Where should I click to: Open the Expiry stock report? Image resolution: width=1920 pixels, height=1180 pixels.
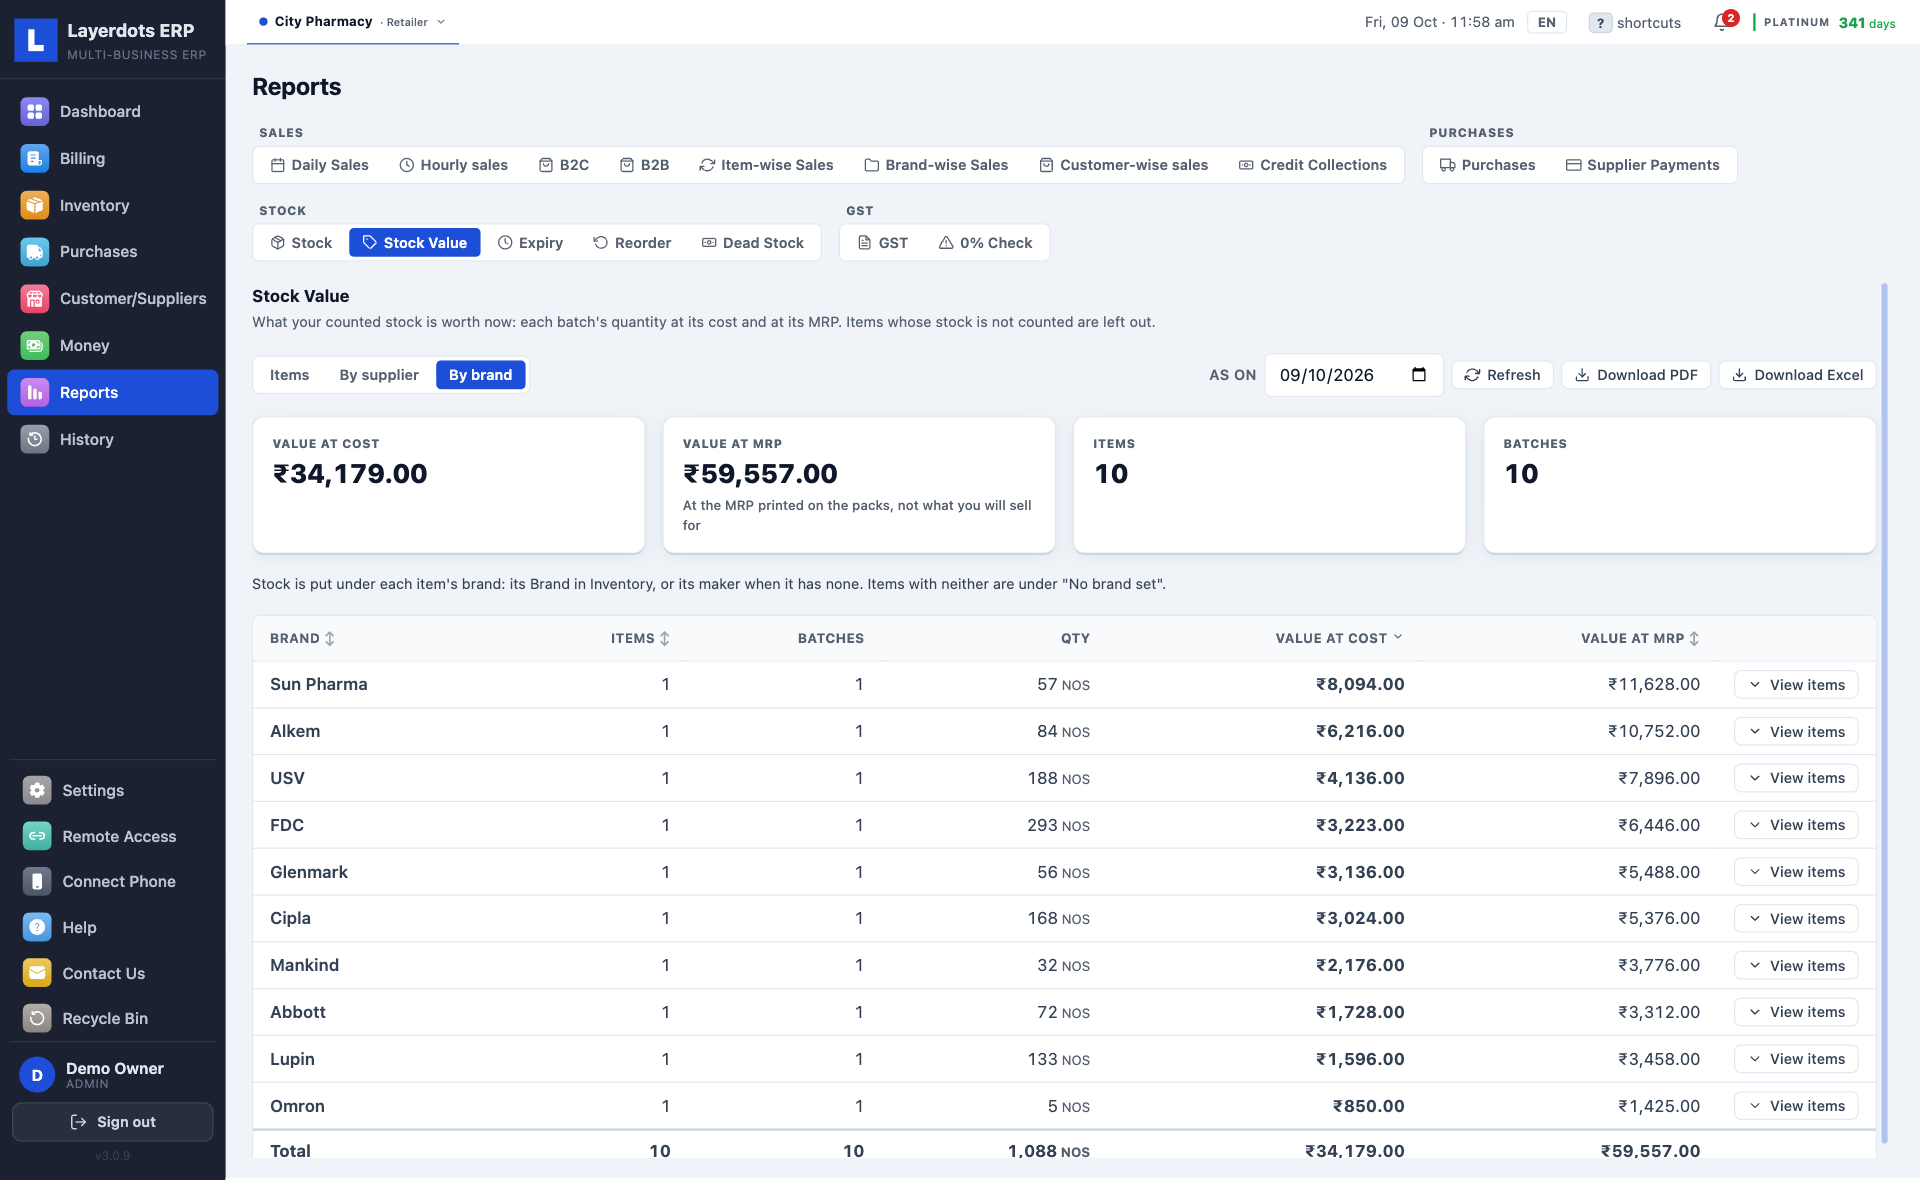[530, 243]
